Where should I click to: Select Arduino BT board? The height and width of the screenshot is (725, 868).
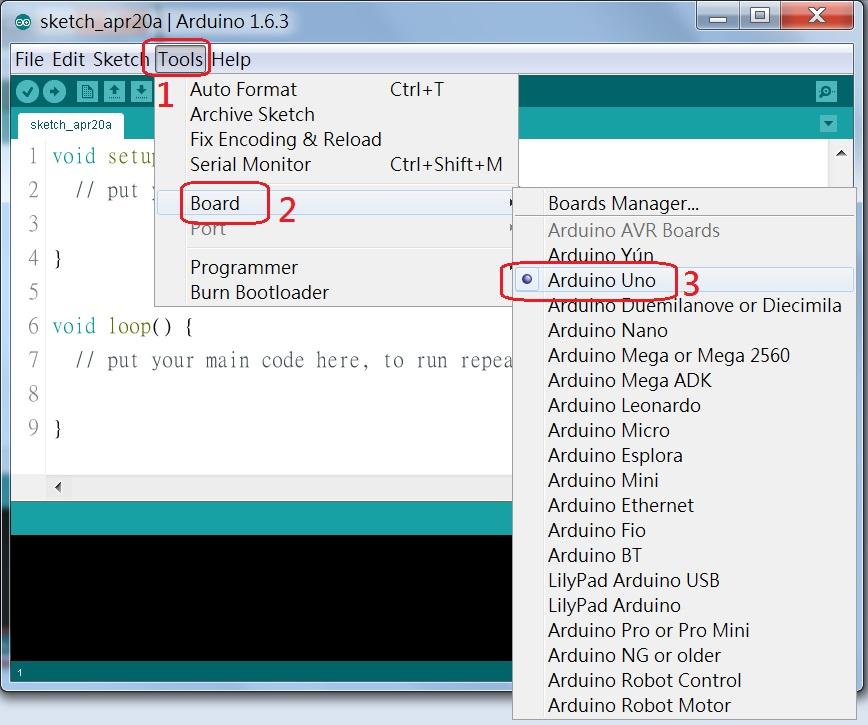tap(685, 555)
